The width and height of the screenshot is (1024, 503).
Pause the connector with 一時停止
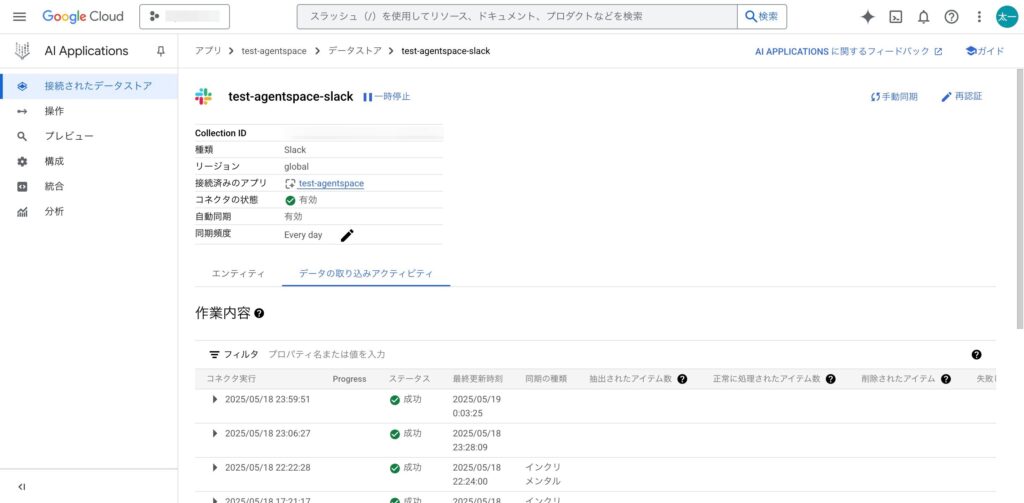(387, 97)
